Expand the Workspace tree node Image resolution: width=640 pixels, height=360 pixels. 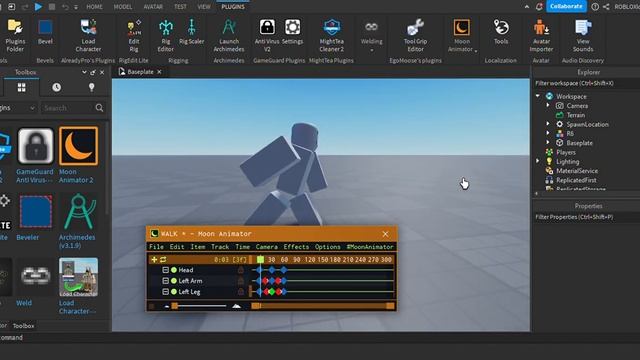point(538,96)
